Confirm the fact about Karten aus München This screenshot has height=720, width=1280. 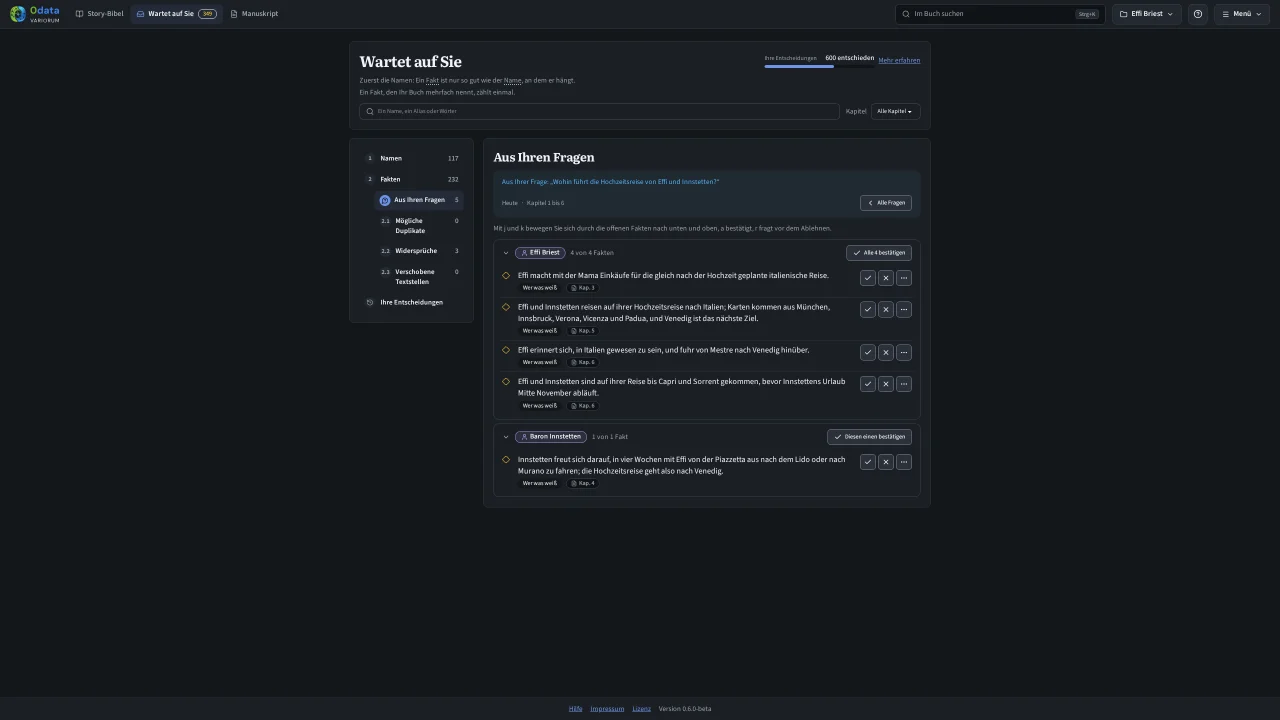(x=868, y=310)
